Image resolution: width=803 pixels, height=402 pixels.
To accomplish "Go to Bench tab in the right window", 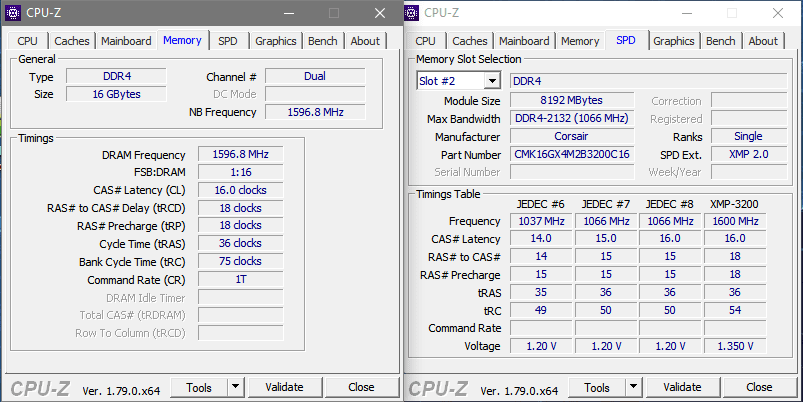I will 721,41.
